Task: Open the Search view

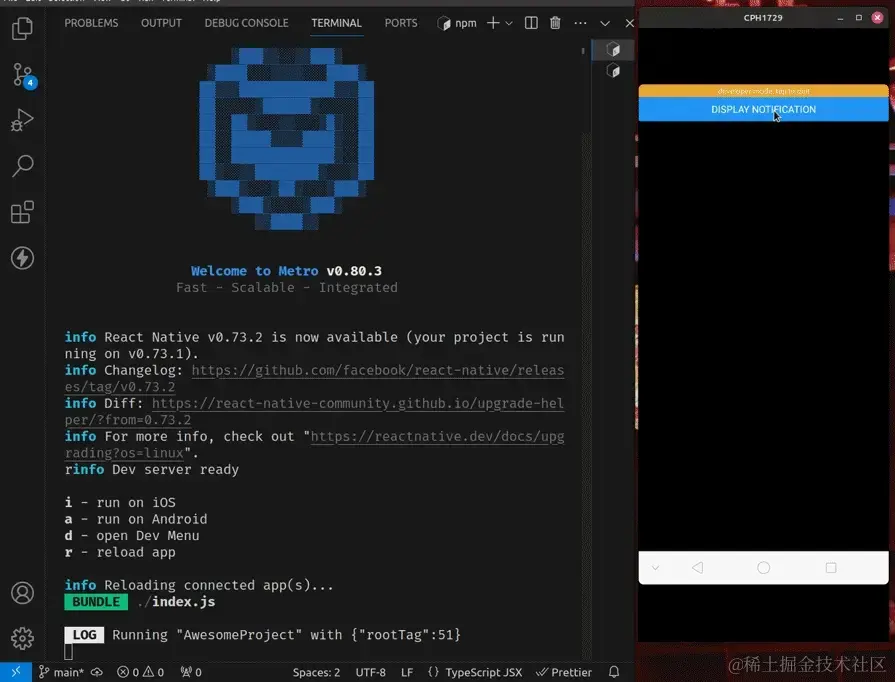Action: [x=22, y=166]
